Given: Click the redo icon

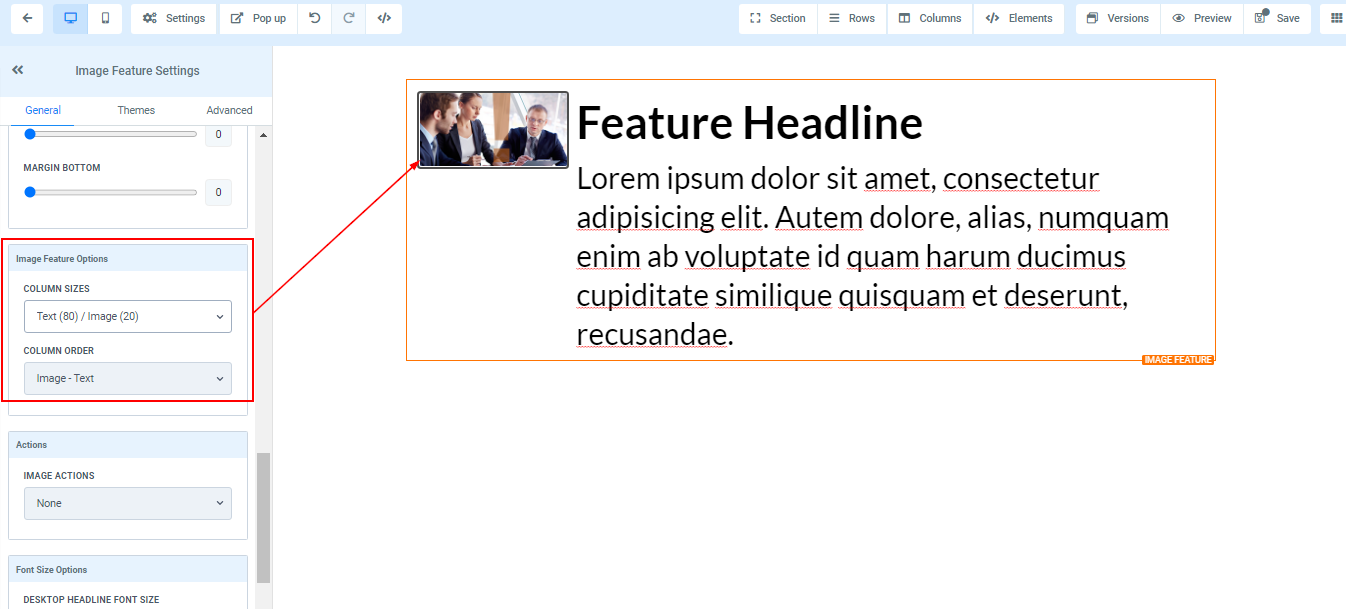Looking at the screenshot, I should coord(349,18).
